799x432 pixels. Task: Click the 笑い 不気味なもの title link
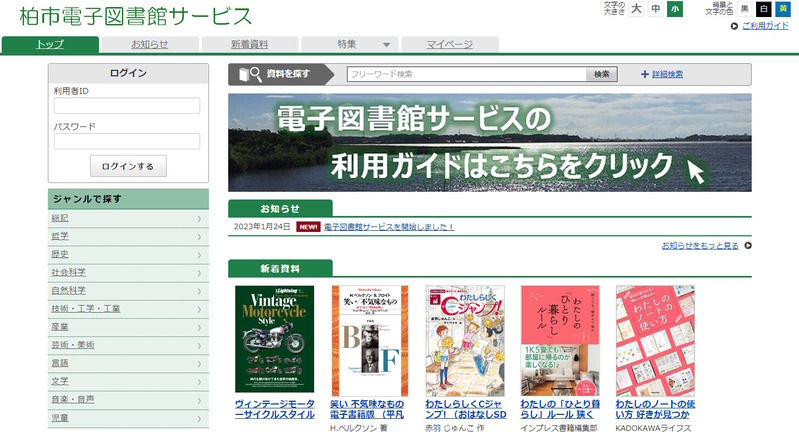tap(367, 409)
